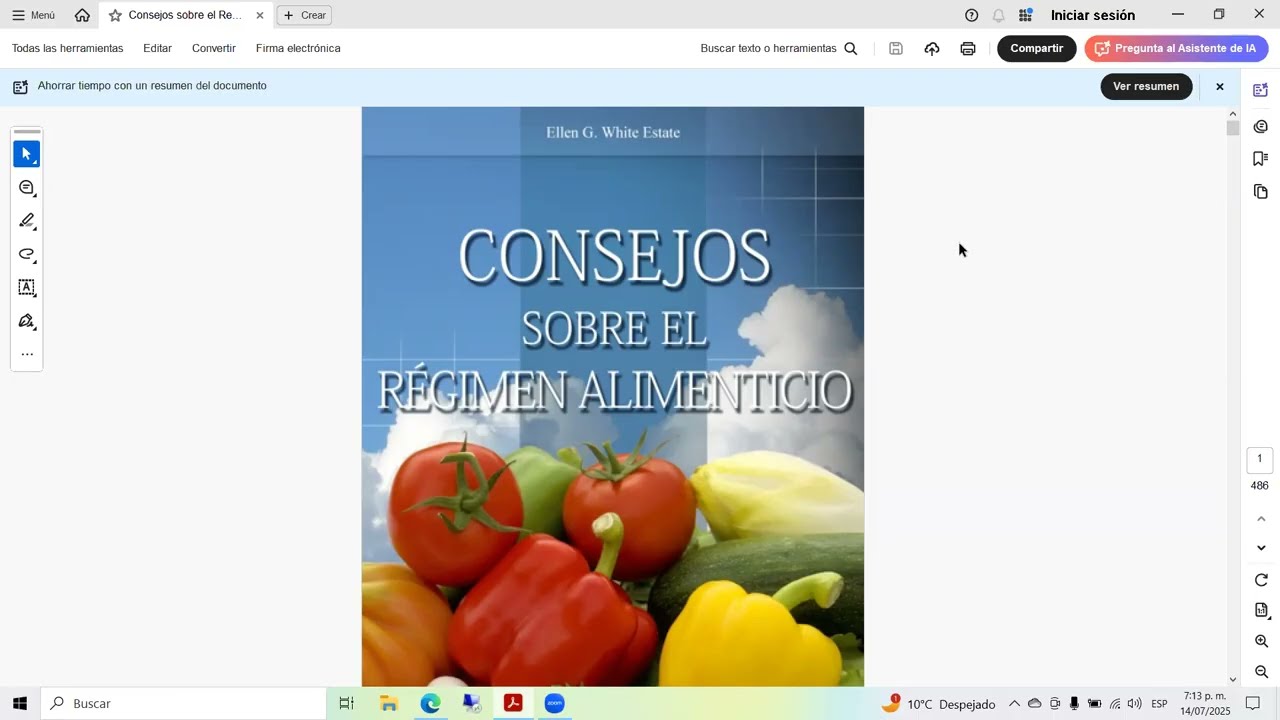This screenshot has width=1280, height=720.
Task: Open the Editar menu item
Action: click(x=157, y=48)
